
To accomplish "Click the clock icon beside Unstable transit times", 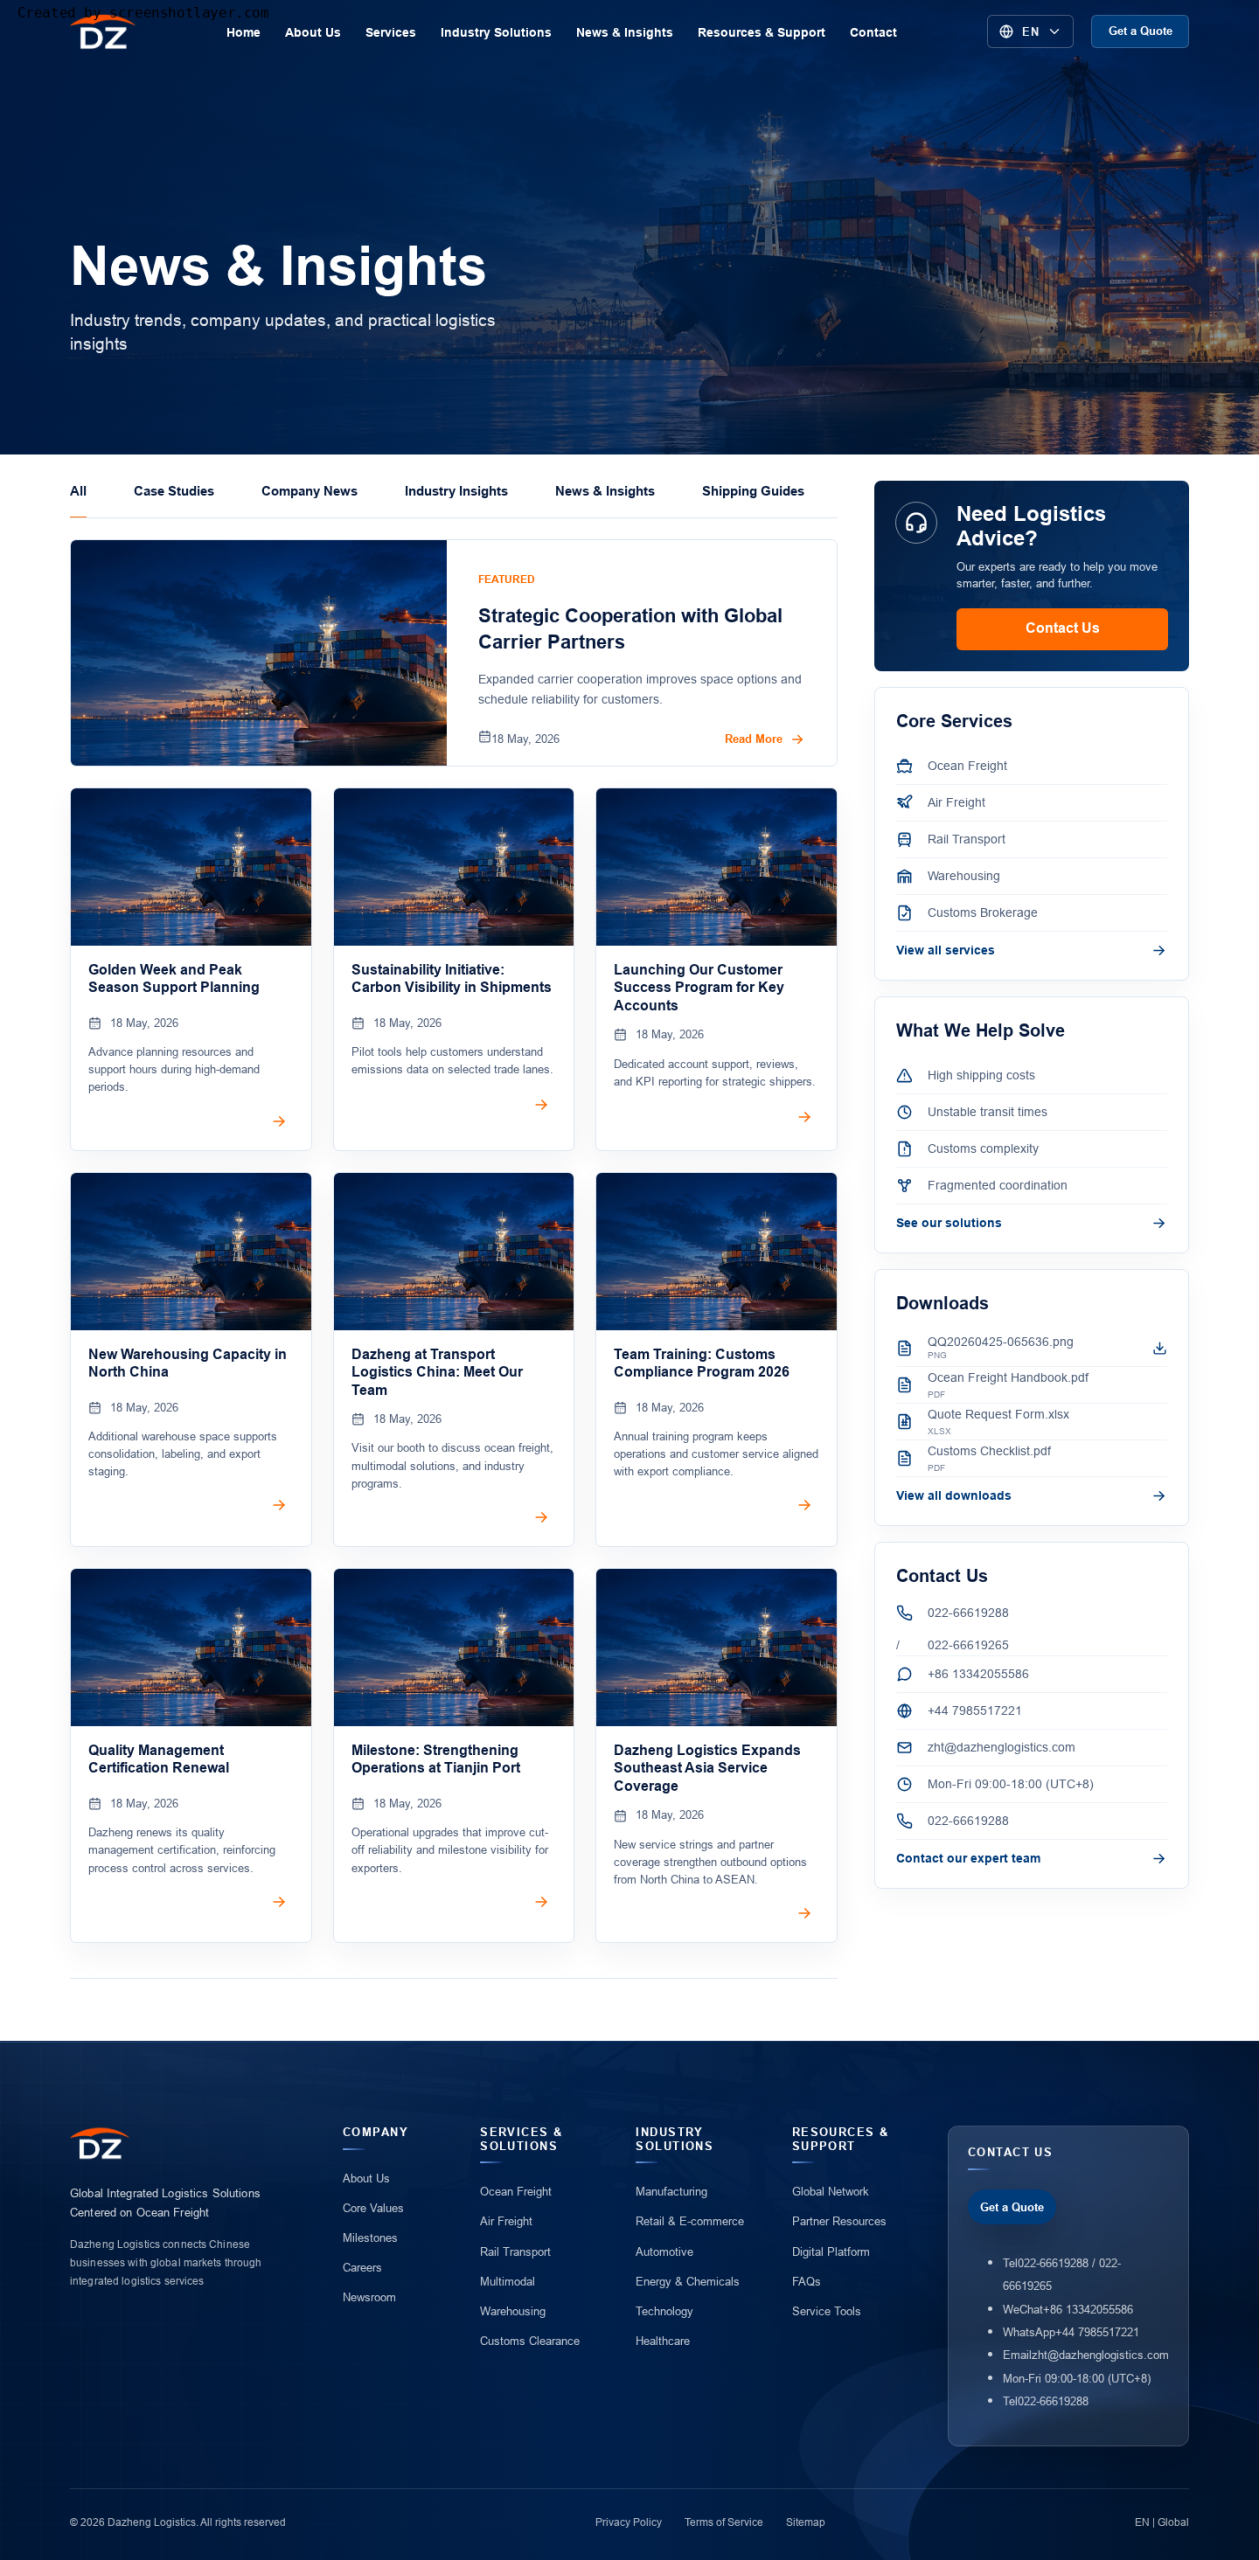I will 904,1112.
